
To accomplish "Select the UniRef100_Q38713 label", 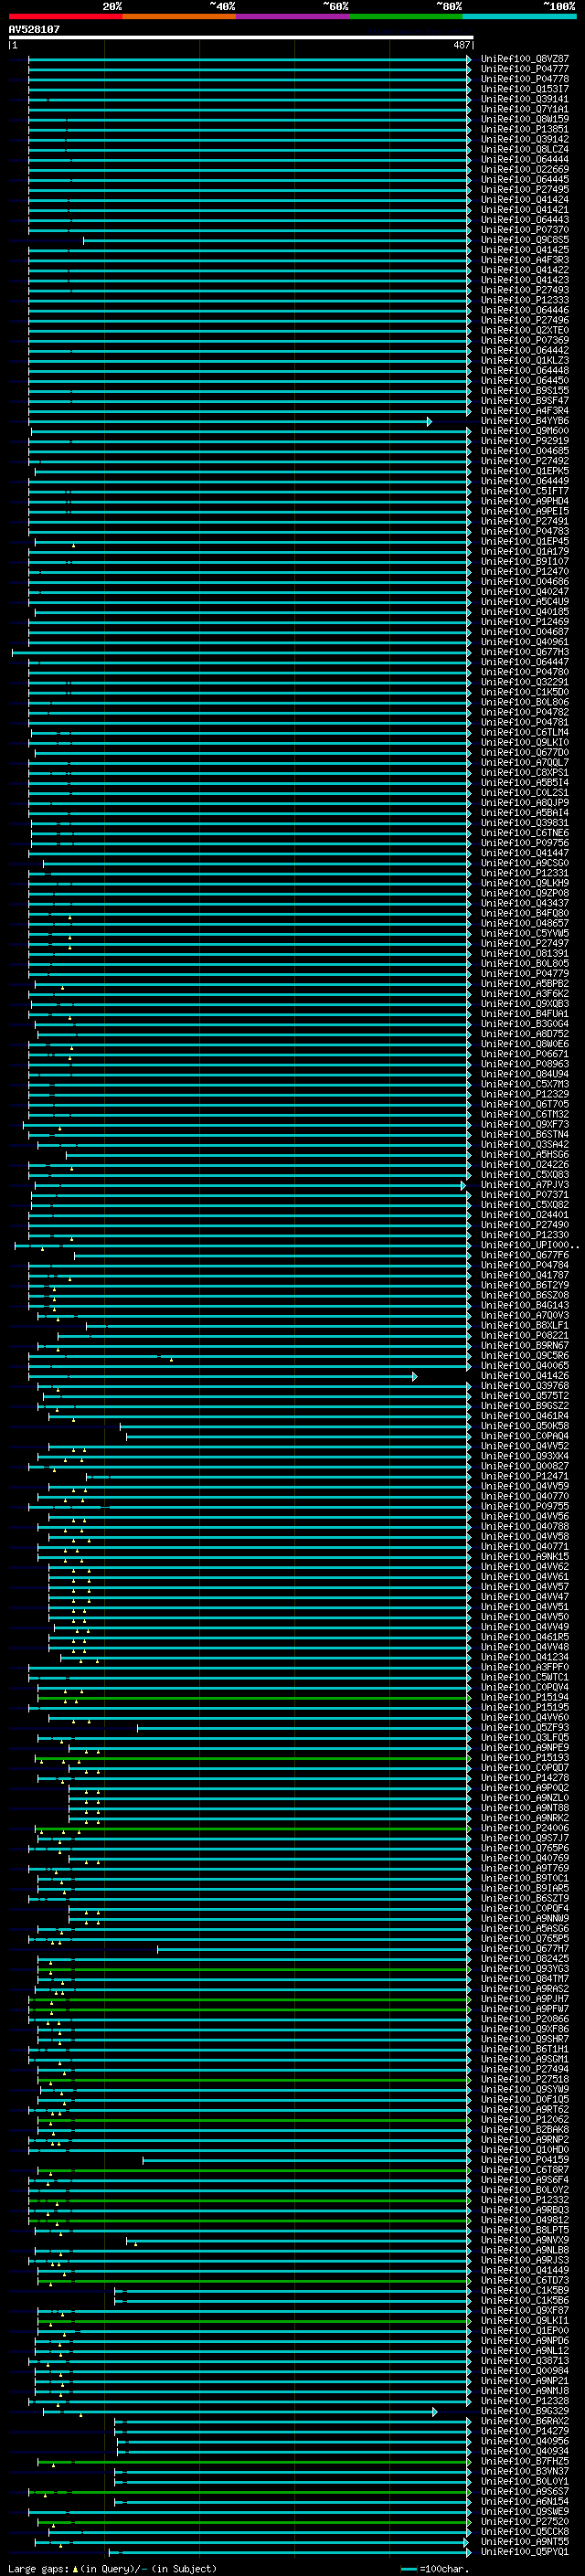I will click(x=524, y=2362).
